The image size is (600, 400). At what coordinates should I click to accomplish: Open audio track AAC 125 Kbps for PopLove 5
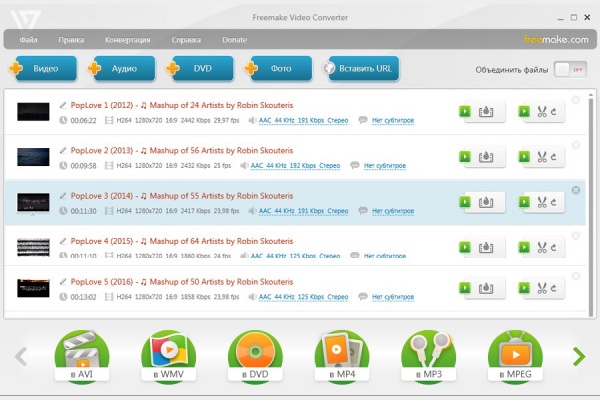303,297
